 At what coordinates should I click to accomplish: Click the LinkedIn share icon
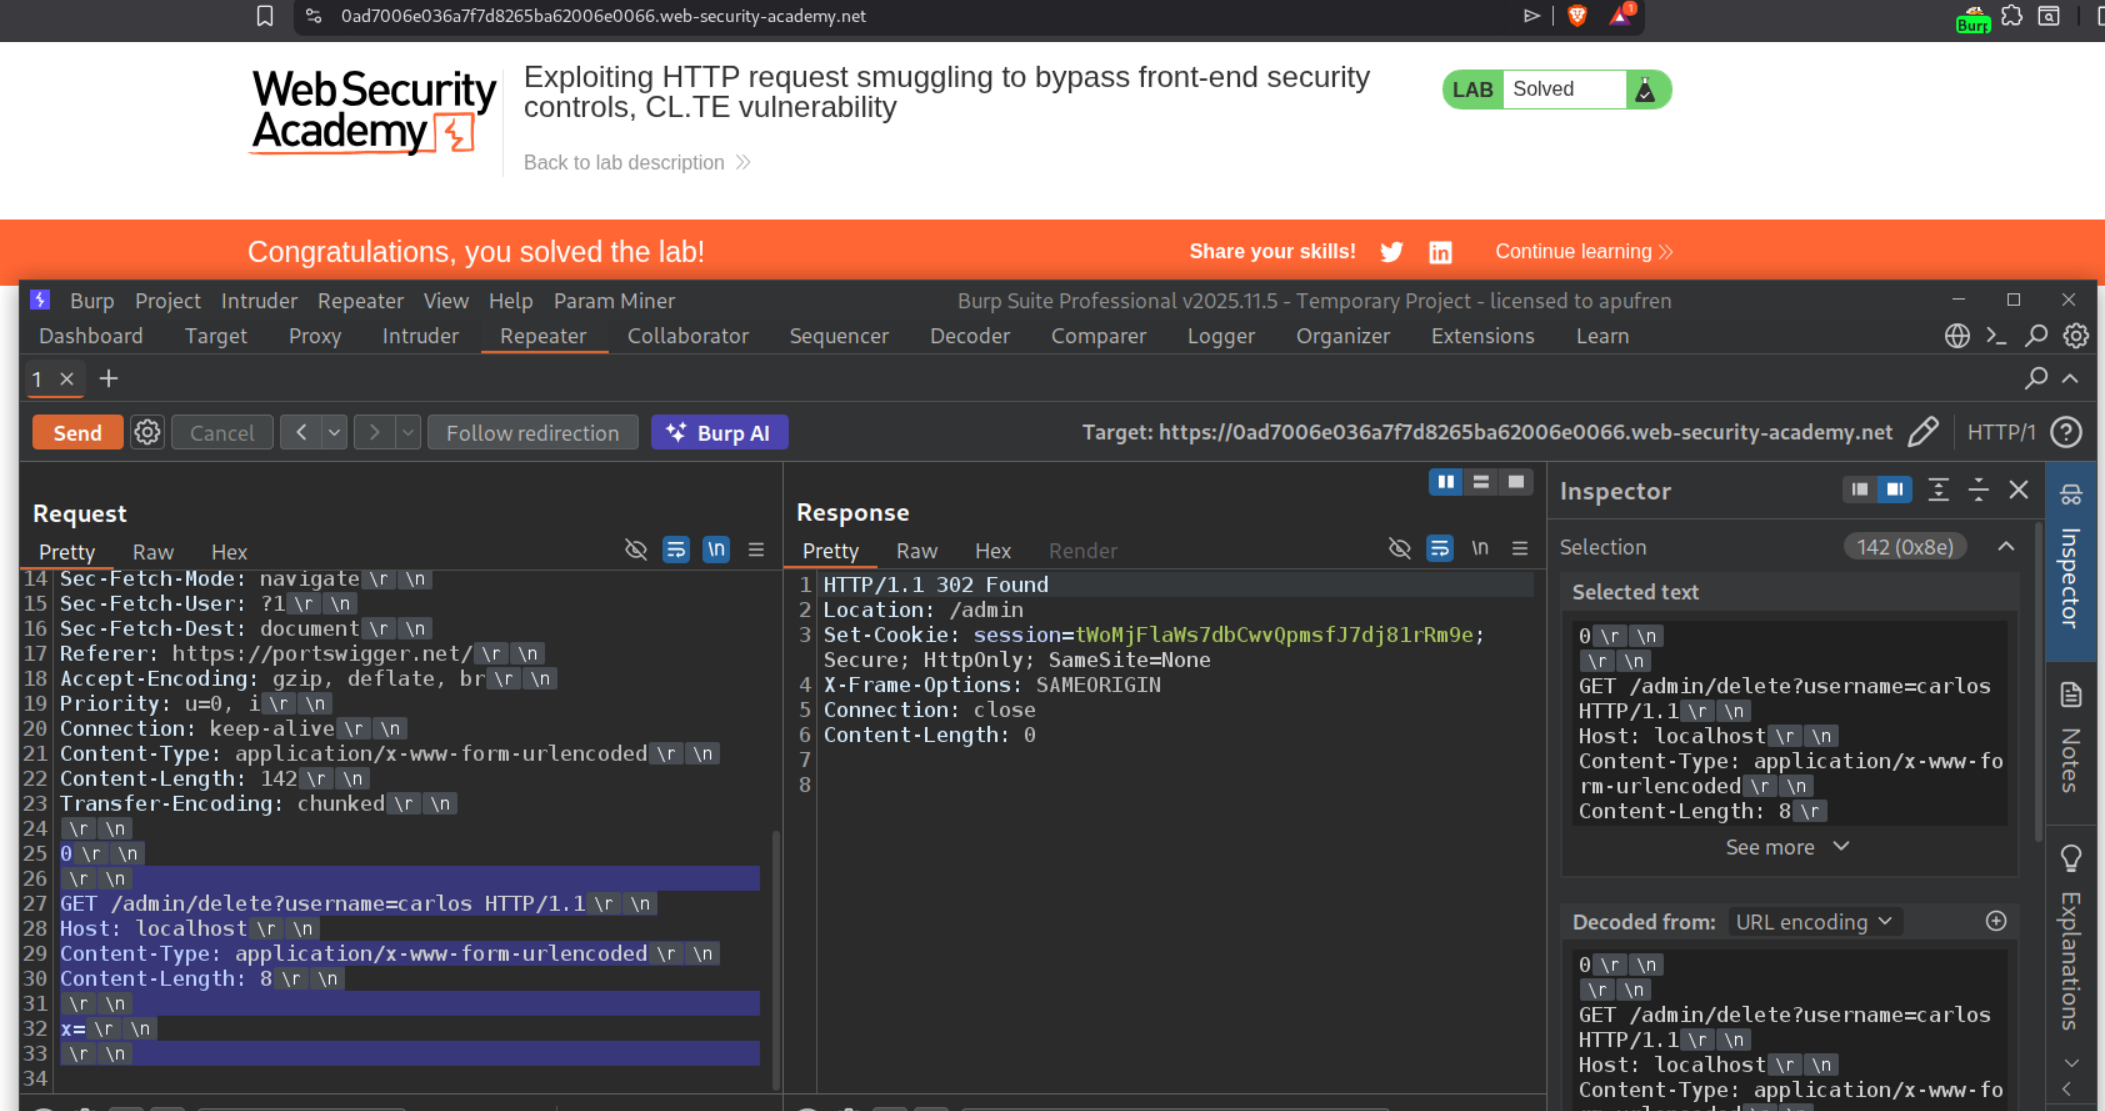tap(1440, 252)
